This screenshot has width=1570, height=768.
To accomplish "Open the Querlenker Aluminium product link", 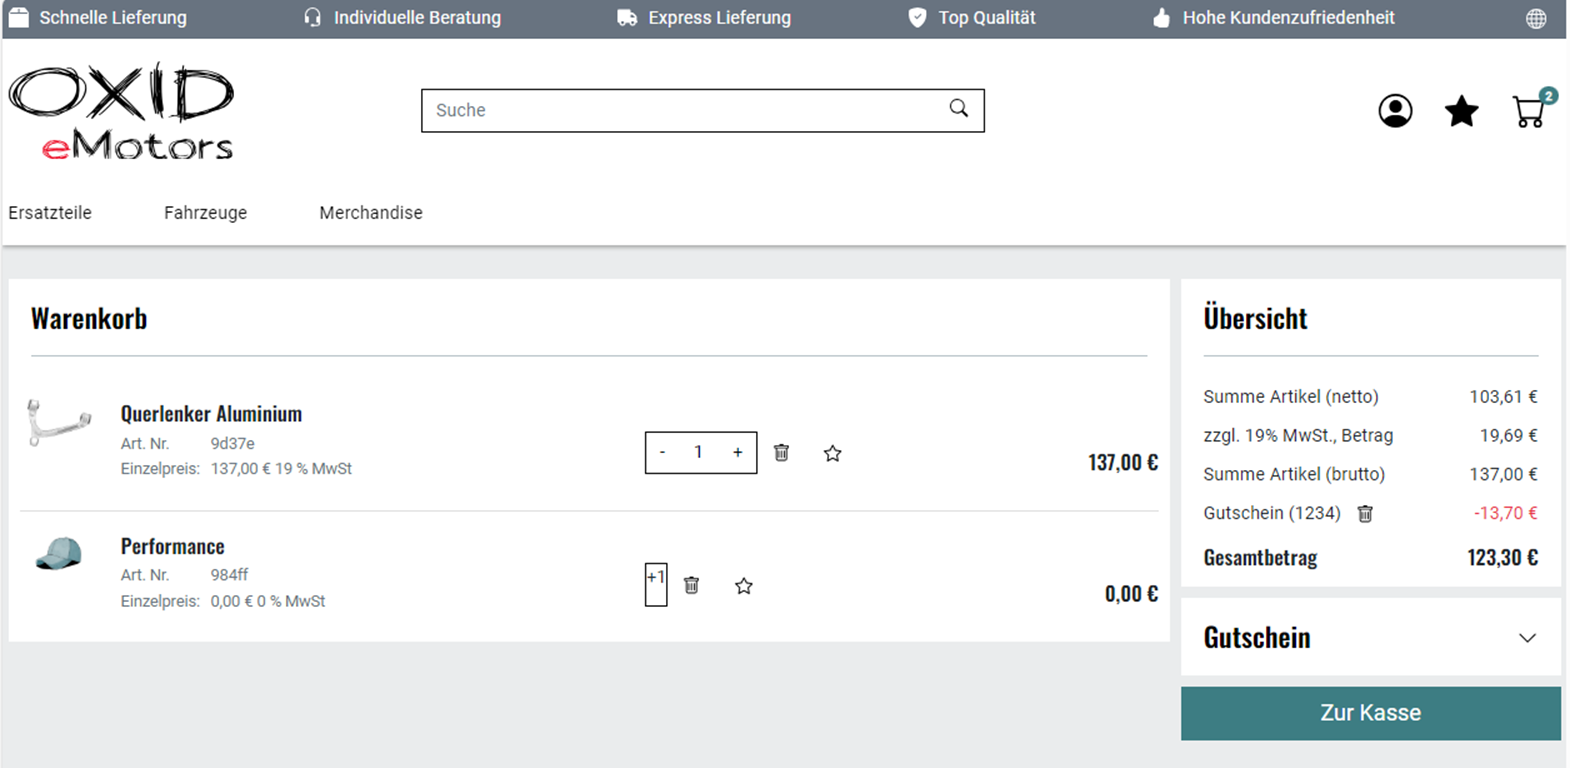I will [x=211, y=414].
